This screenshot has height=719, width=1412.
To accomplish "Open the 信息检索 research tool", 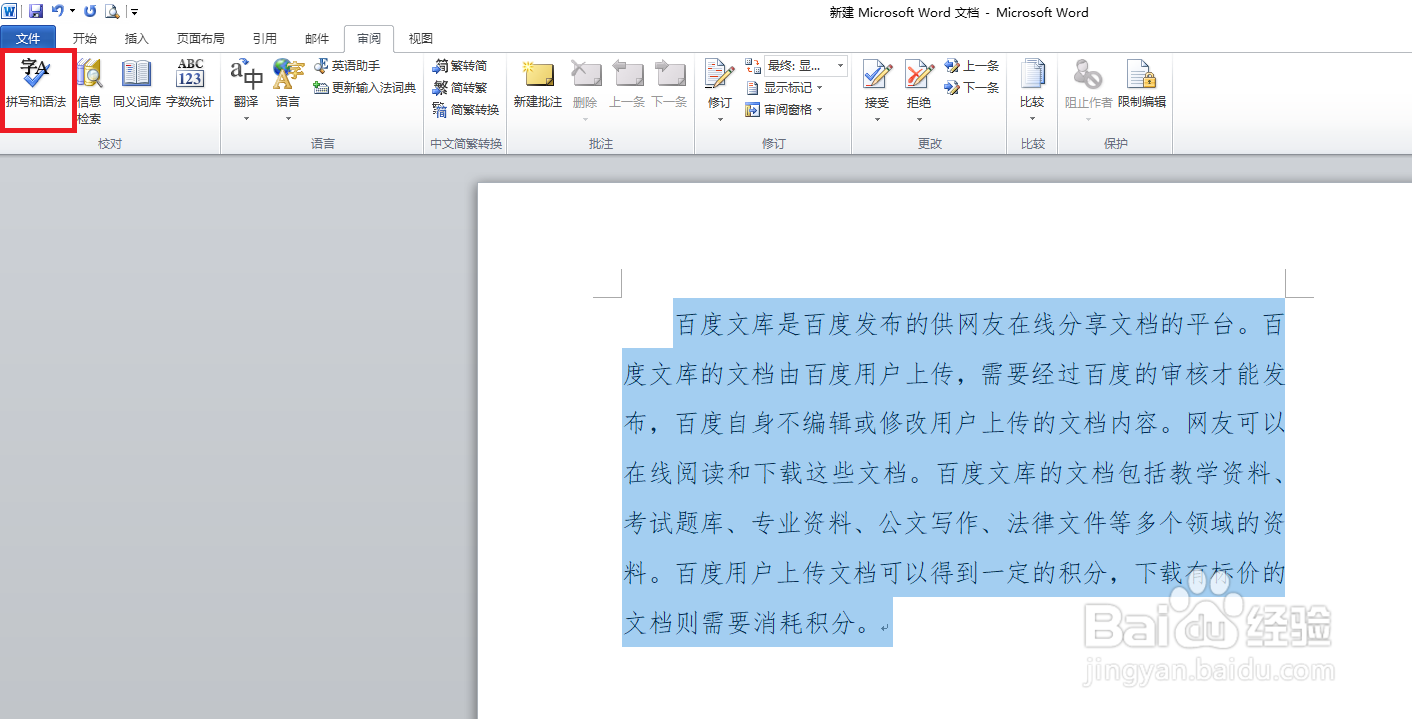I will (89, 91).
